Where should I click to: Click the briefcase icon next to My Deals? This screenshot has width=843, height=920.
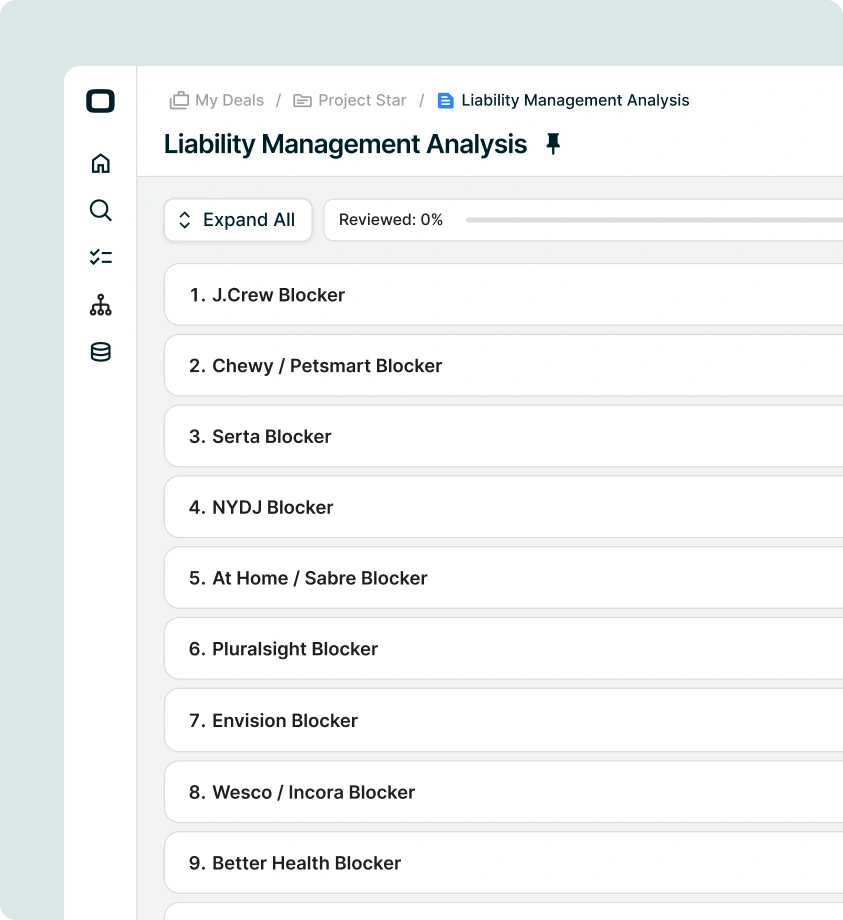[179, 100]
